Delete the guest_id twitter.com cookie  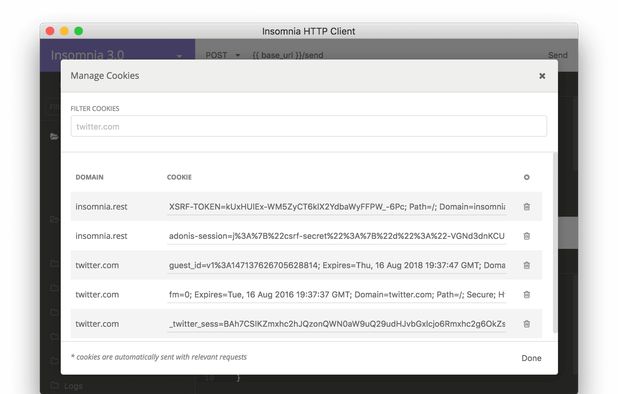pyautogui.click(x=527, y=265)
